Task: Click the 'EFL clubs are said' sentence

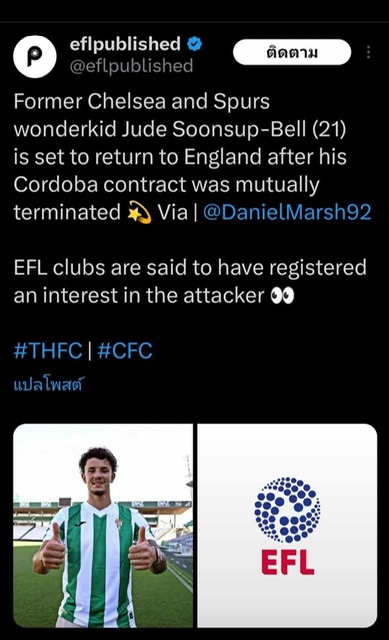Action: pyautogui.click(x=190, y=282)
